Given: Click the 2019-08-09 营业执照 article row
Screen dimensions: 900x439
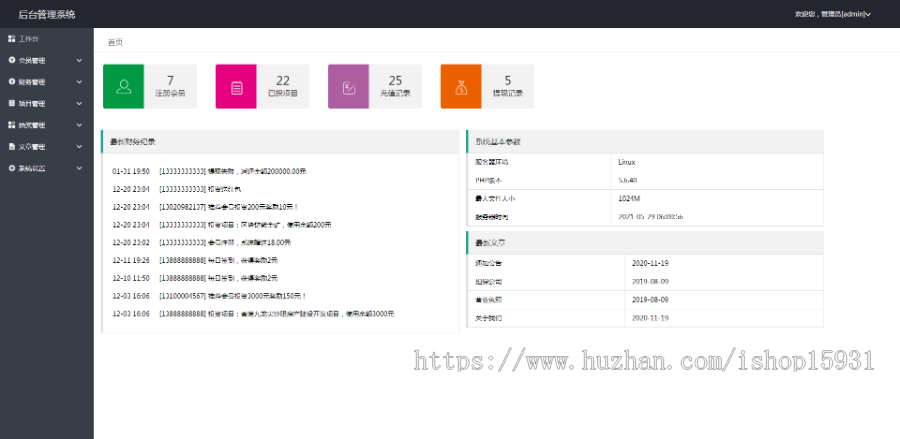Looking at the screenshot, I should (644, 299).
